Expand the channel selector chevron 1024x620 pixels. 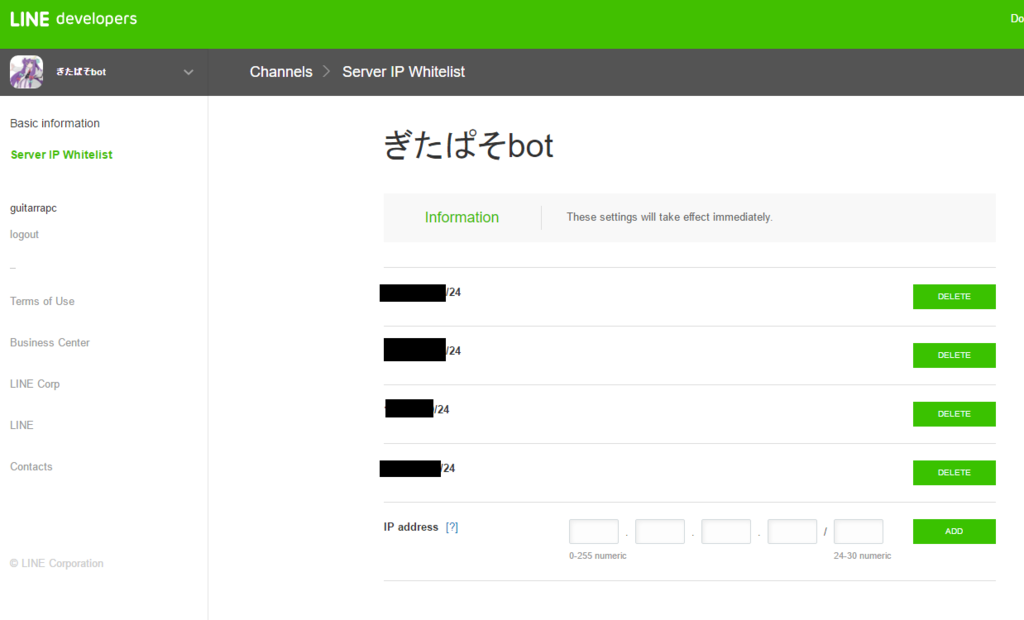(188, 72)
